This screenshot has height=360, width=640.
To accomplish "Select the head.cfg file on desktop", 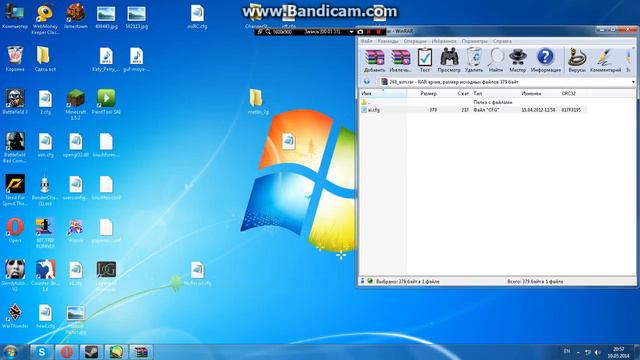I will pyautogui.click(x=45, y=316).
